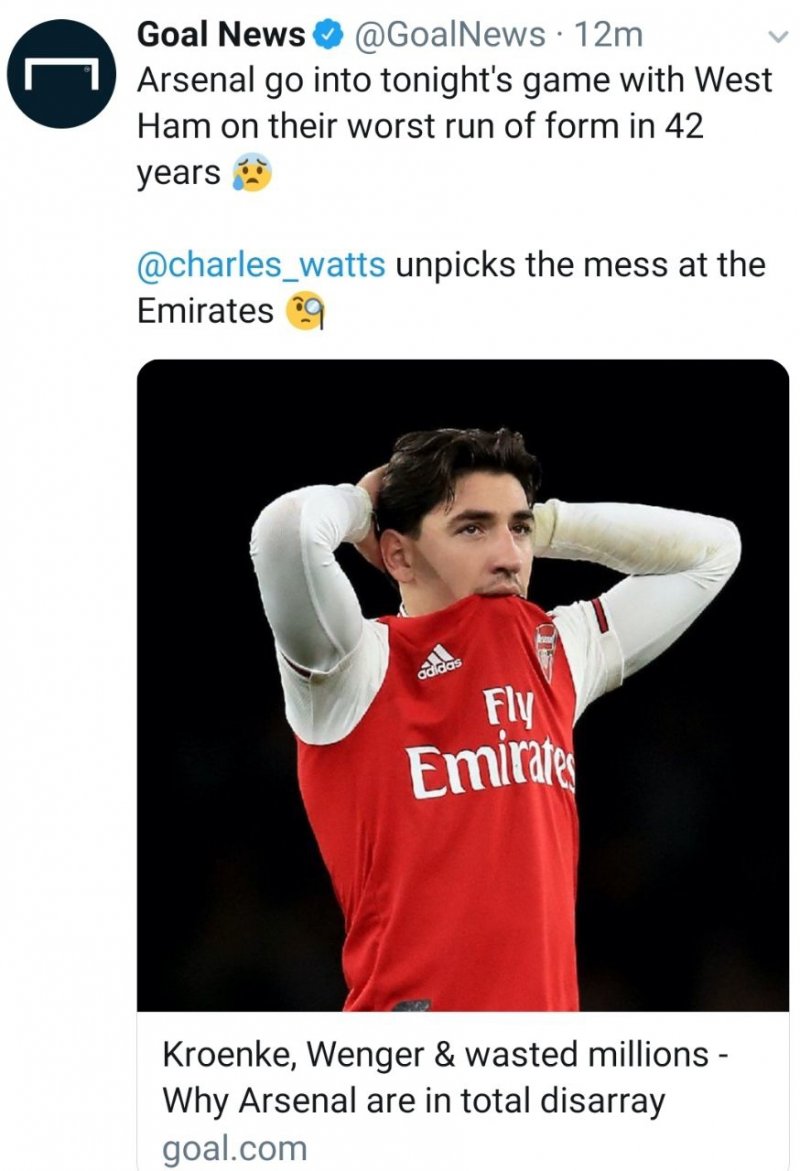Select 'Why Arsenal are in total disarray' line
This screenshot has width=800, height=1171.
coord(413,1101)
